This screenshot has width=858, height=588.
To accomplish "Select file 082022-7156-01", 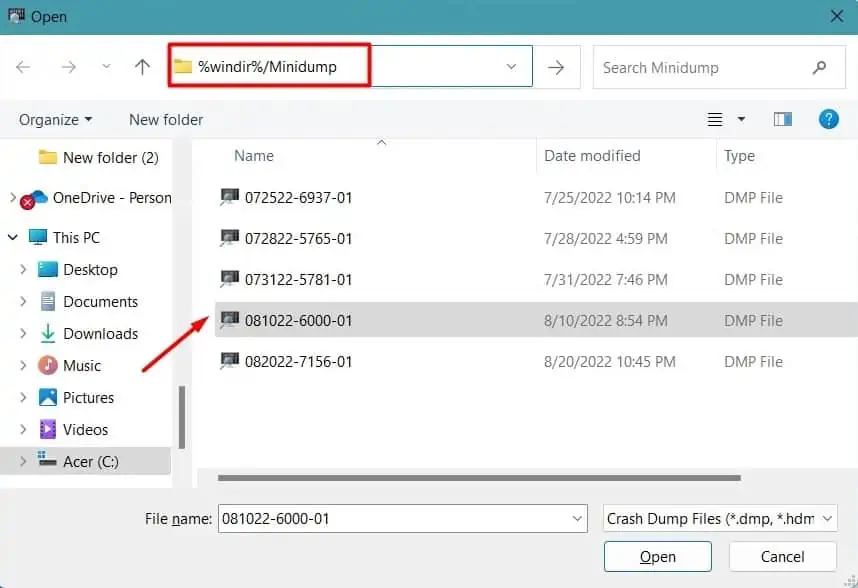I will pyautogui.click(x=298, y=362).
